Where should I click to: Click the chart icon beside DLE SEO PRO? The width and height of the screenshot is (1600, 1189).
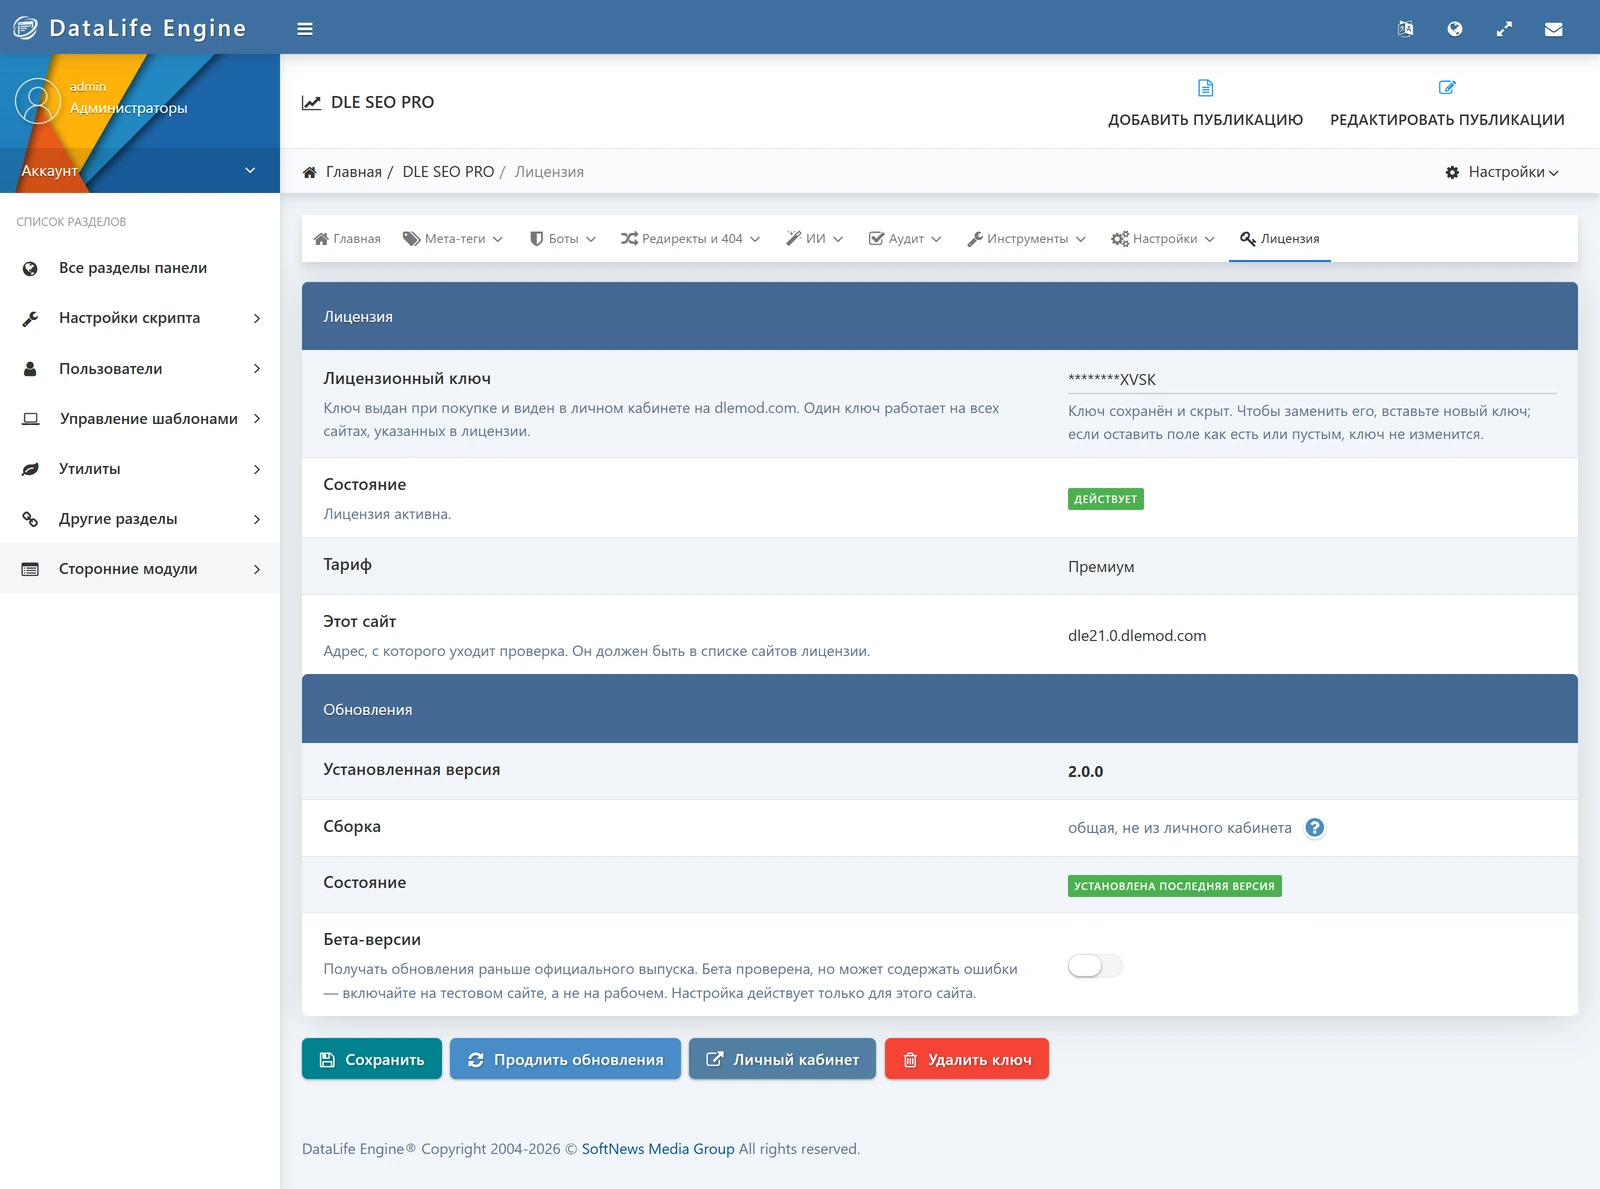pyautogui.click(x=312, y=102)
